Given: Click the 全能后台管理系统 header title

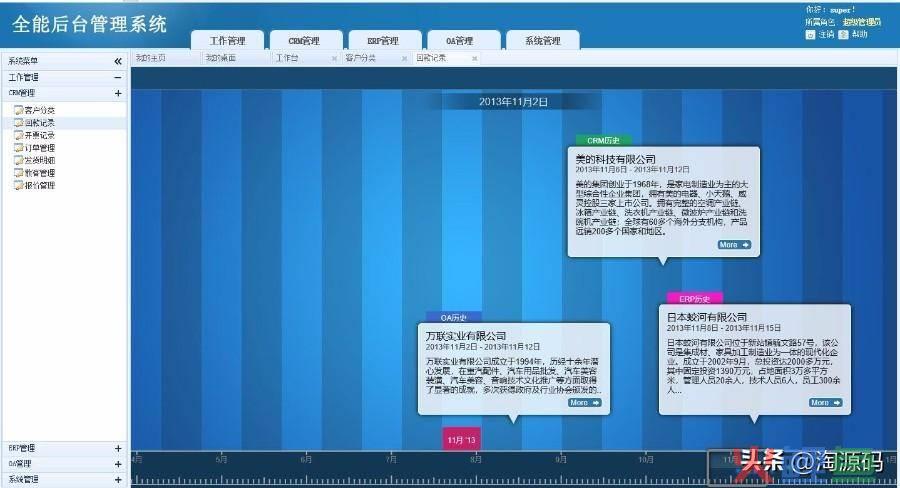Looking at the screenshot, I should (90, 24).
